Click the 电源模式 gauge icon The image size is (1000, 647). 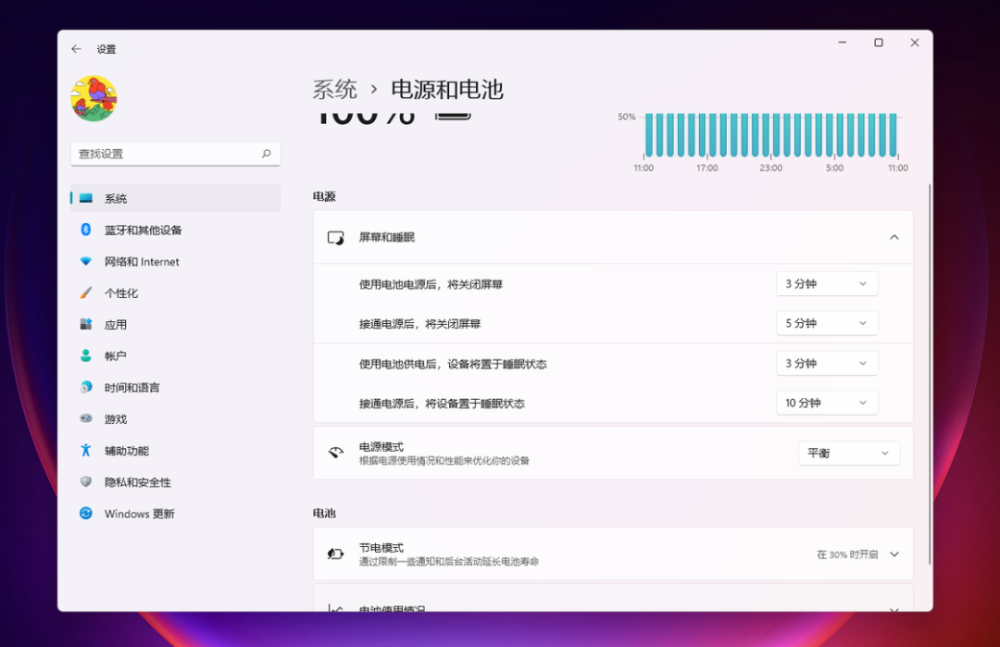coord(335,453)
